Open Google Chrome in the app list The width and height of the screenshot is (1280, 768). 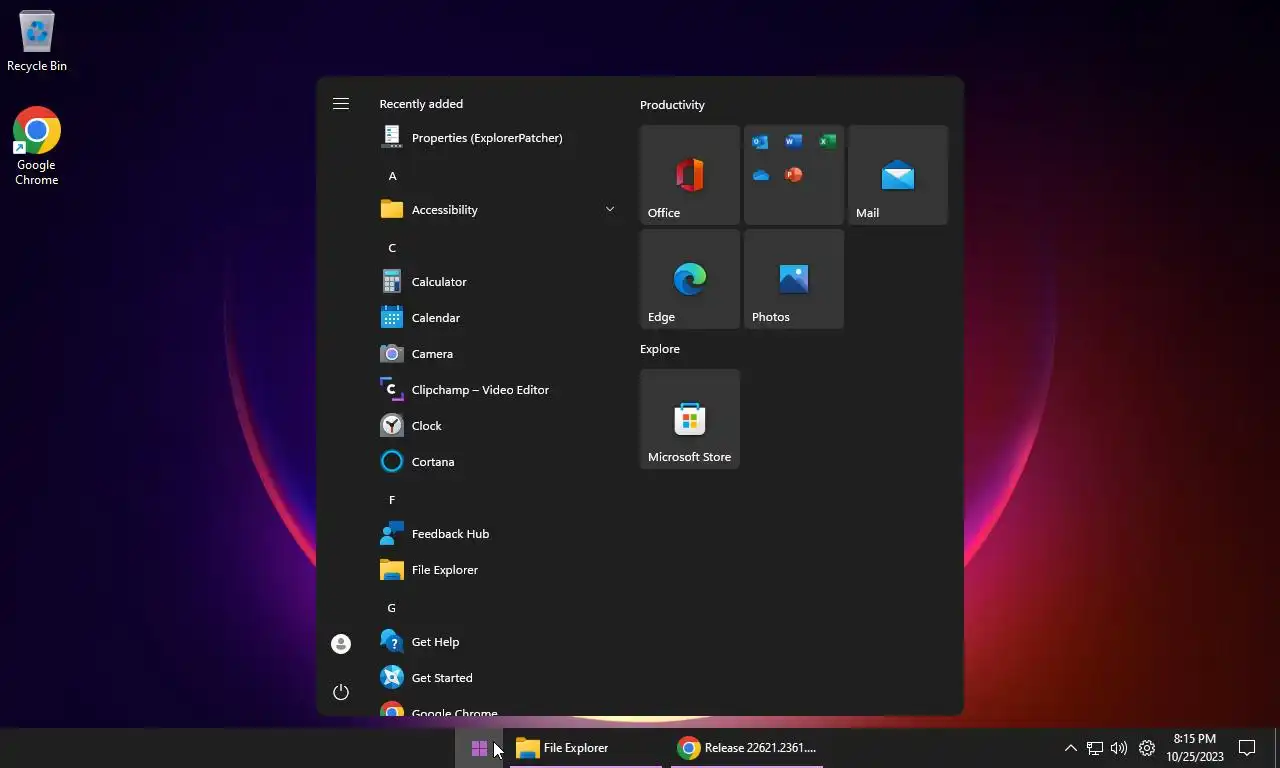[x=498, y=708]
